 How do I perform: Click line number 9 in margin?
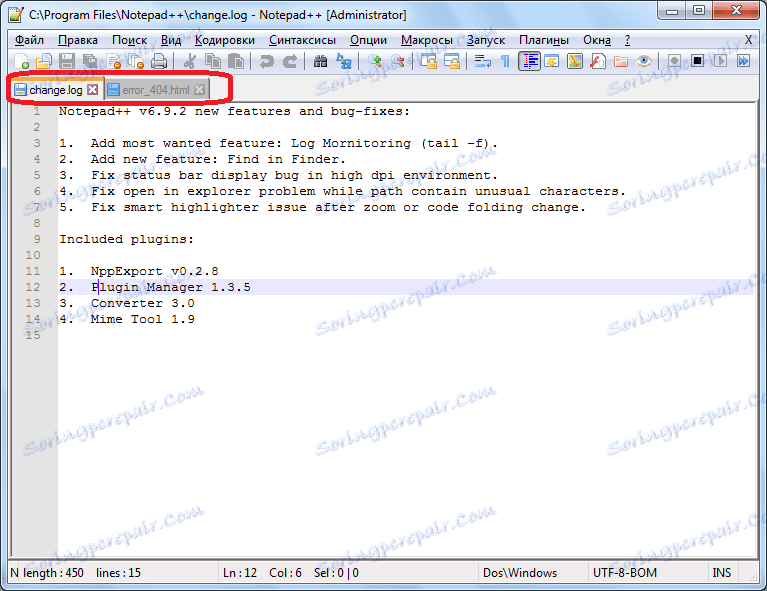pyautogui.click(x=37, y=239)
